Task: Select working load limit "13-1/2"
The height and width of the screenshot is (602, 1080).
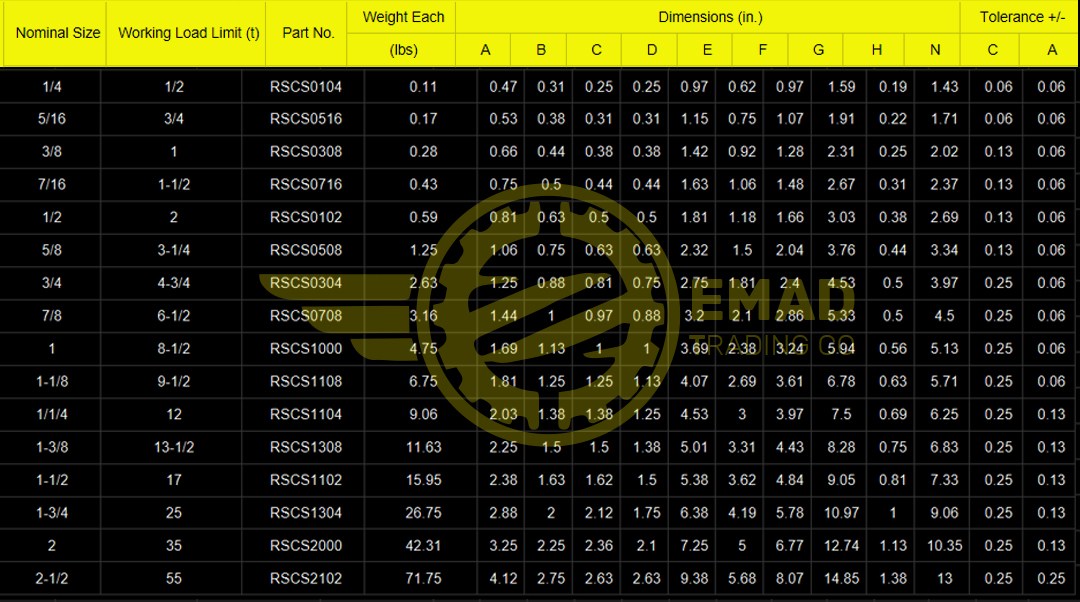Action: [174, 447]
